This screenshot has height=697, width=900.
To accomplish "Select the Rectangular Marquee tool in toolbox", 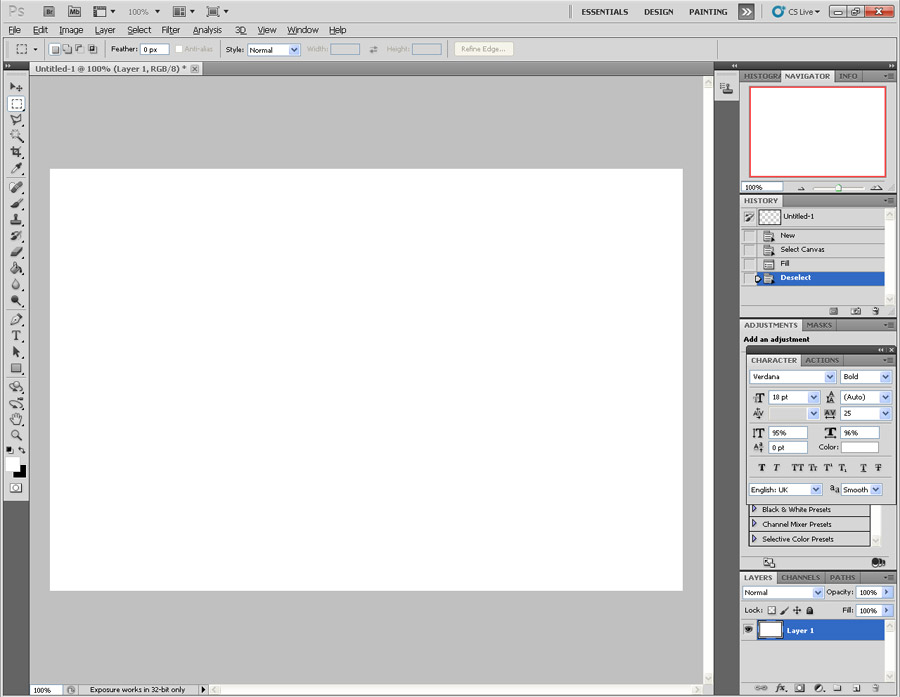I will (16, 104).
